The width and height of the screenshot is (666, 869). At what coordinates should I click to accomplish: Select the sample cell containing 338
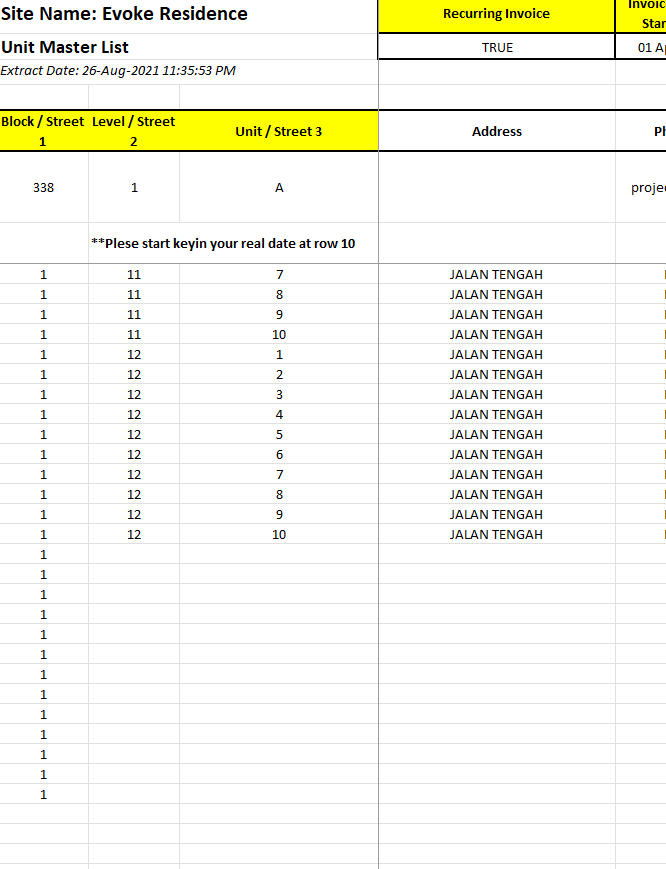[43, 187]
